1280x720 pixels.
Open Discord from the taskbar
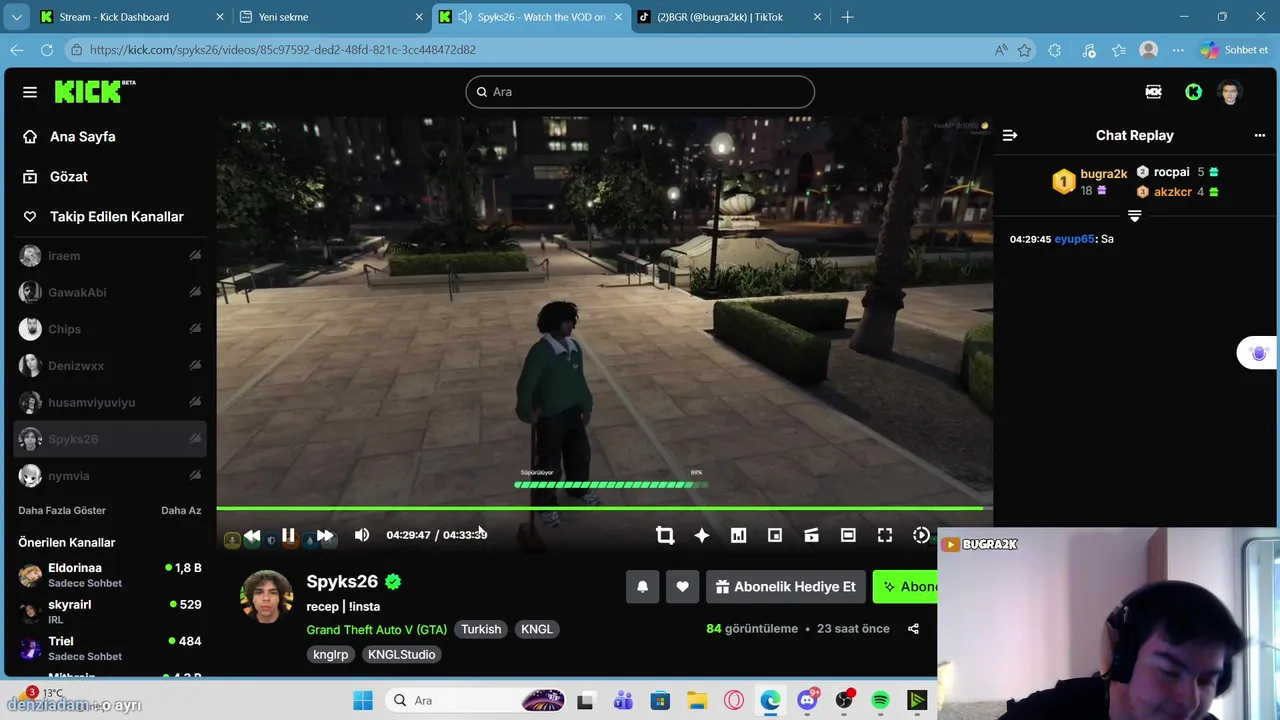pos(807,701)
